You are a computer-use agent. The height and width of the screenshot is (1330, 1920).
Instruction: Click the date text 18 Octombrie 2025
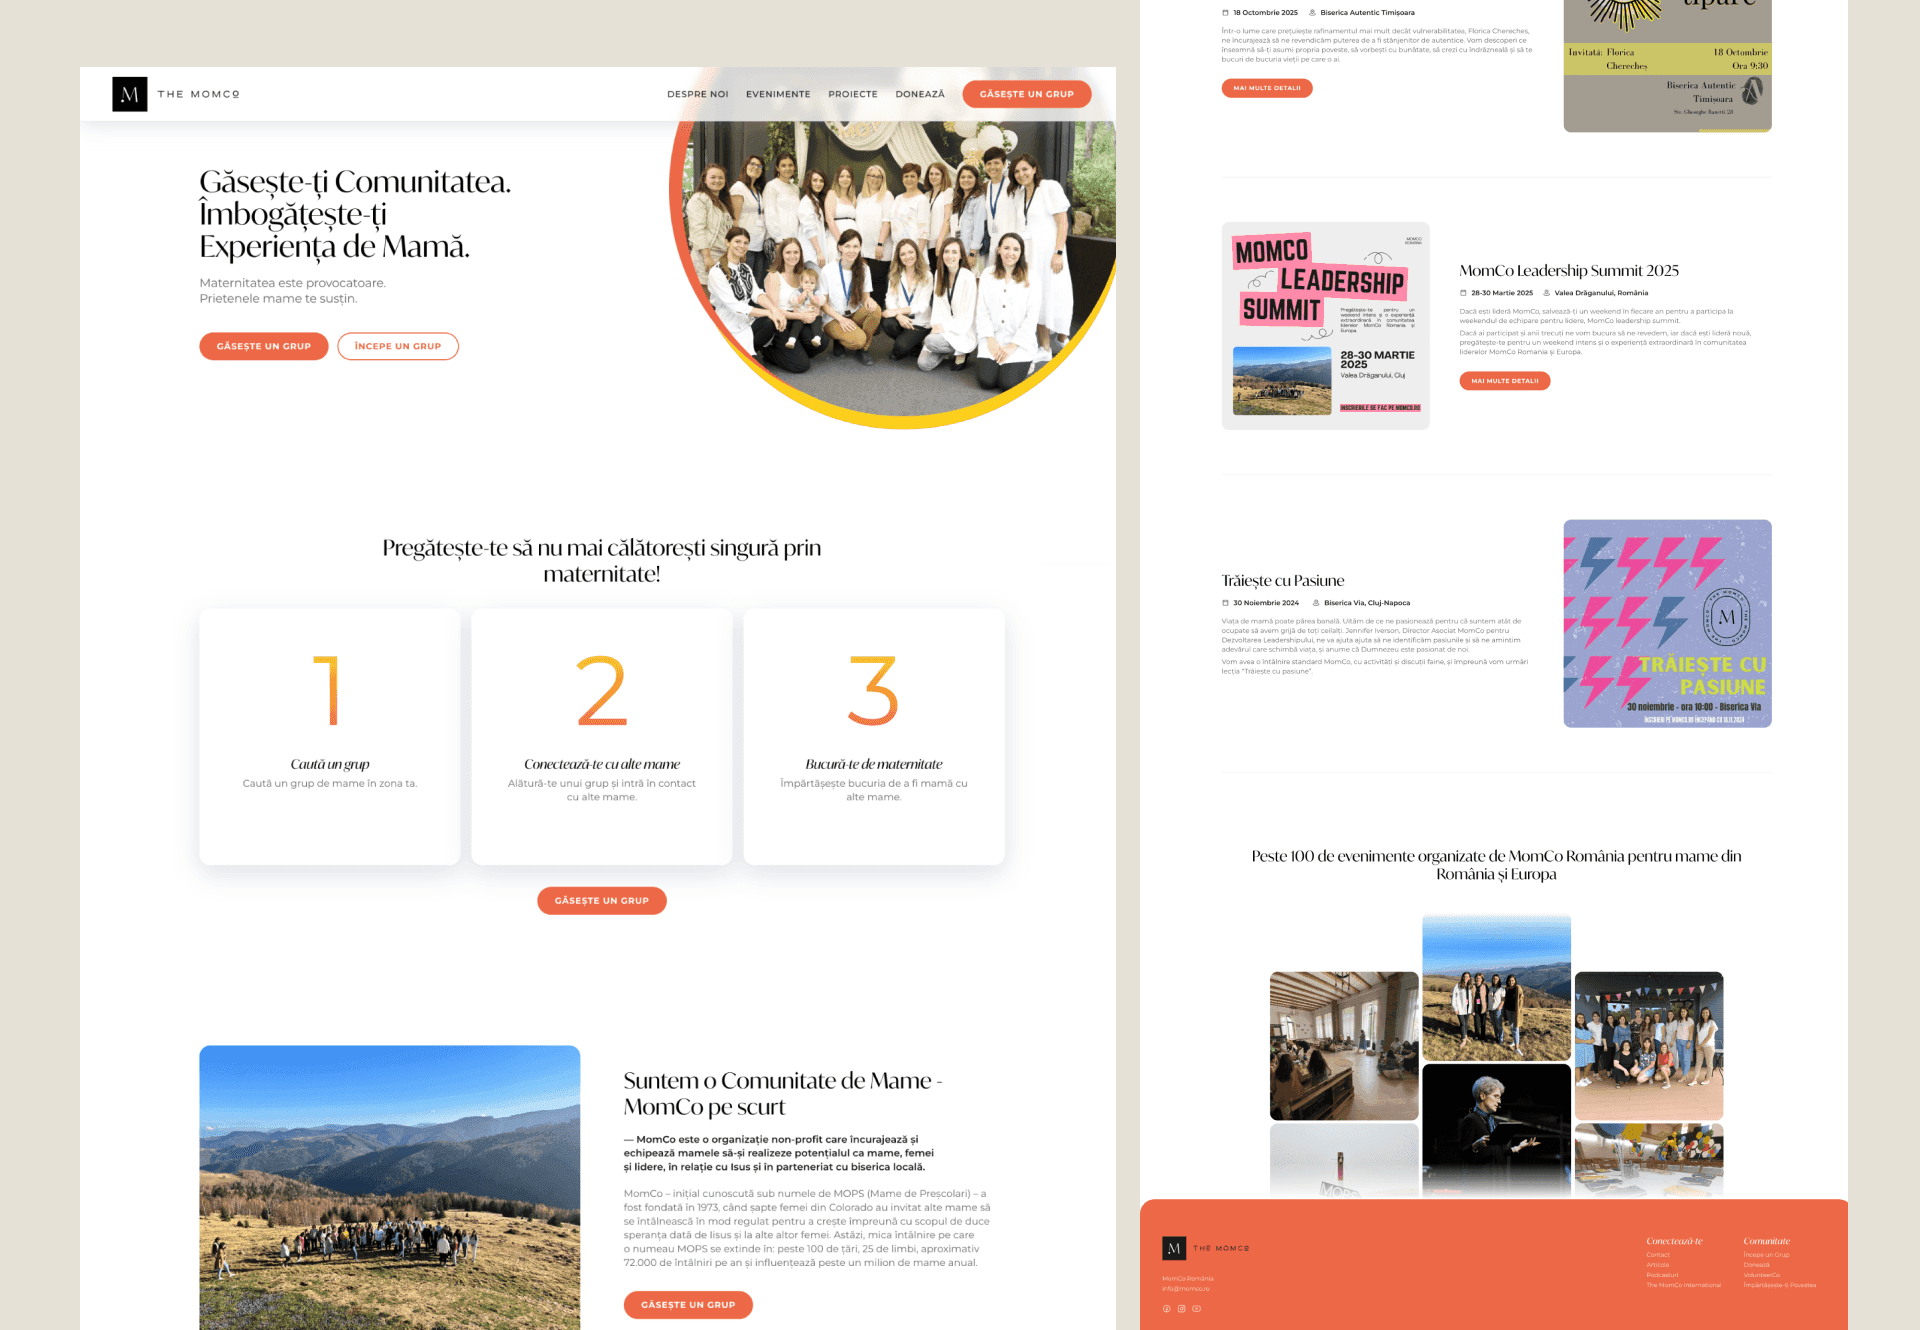coord(1265,13)
